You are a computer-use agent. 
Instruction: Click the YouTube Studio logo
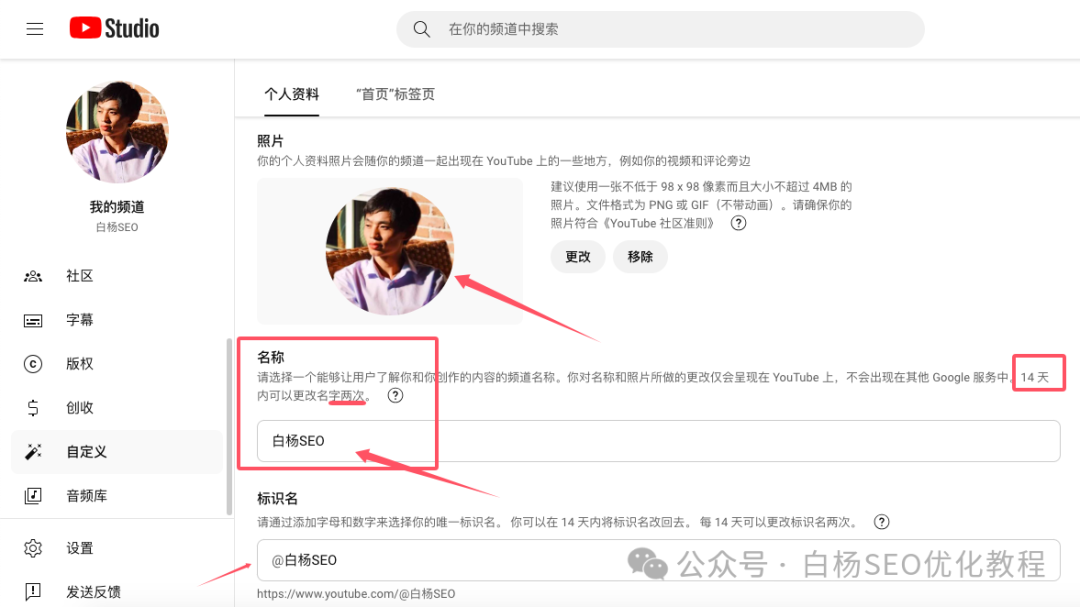114,28
